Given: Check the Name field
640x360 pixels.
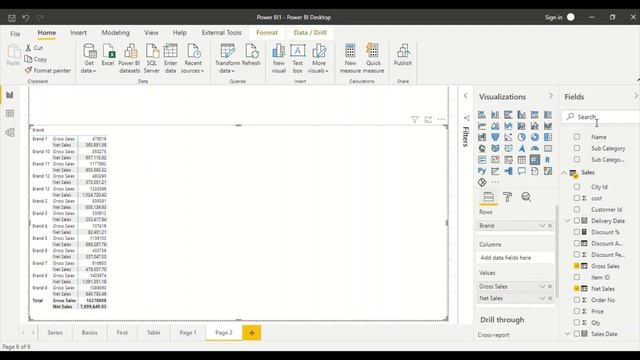Looking at the screenshot, I should 577,137.
